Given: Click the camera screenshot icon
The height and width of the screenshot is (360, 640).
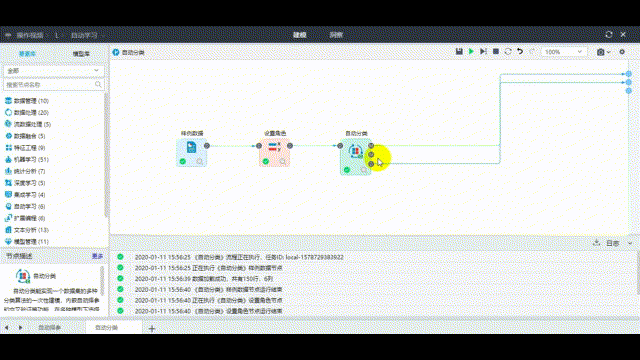Looking at the screenshot, I should [601, 52].
